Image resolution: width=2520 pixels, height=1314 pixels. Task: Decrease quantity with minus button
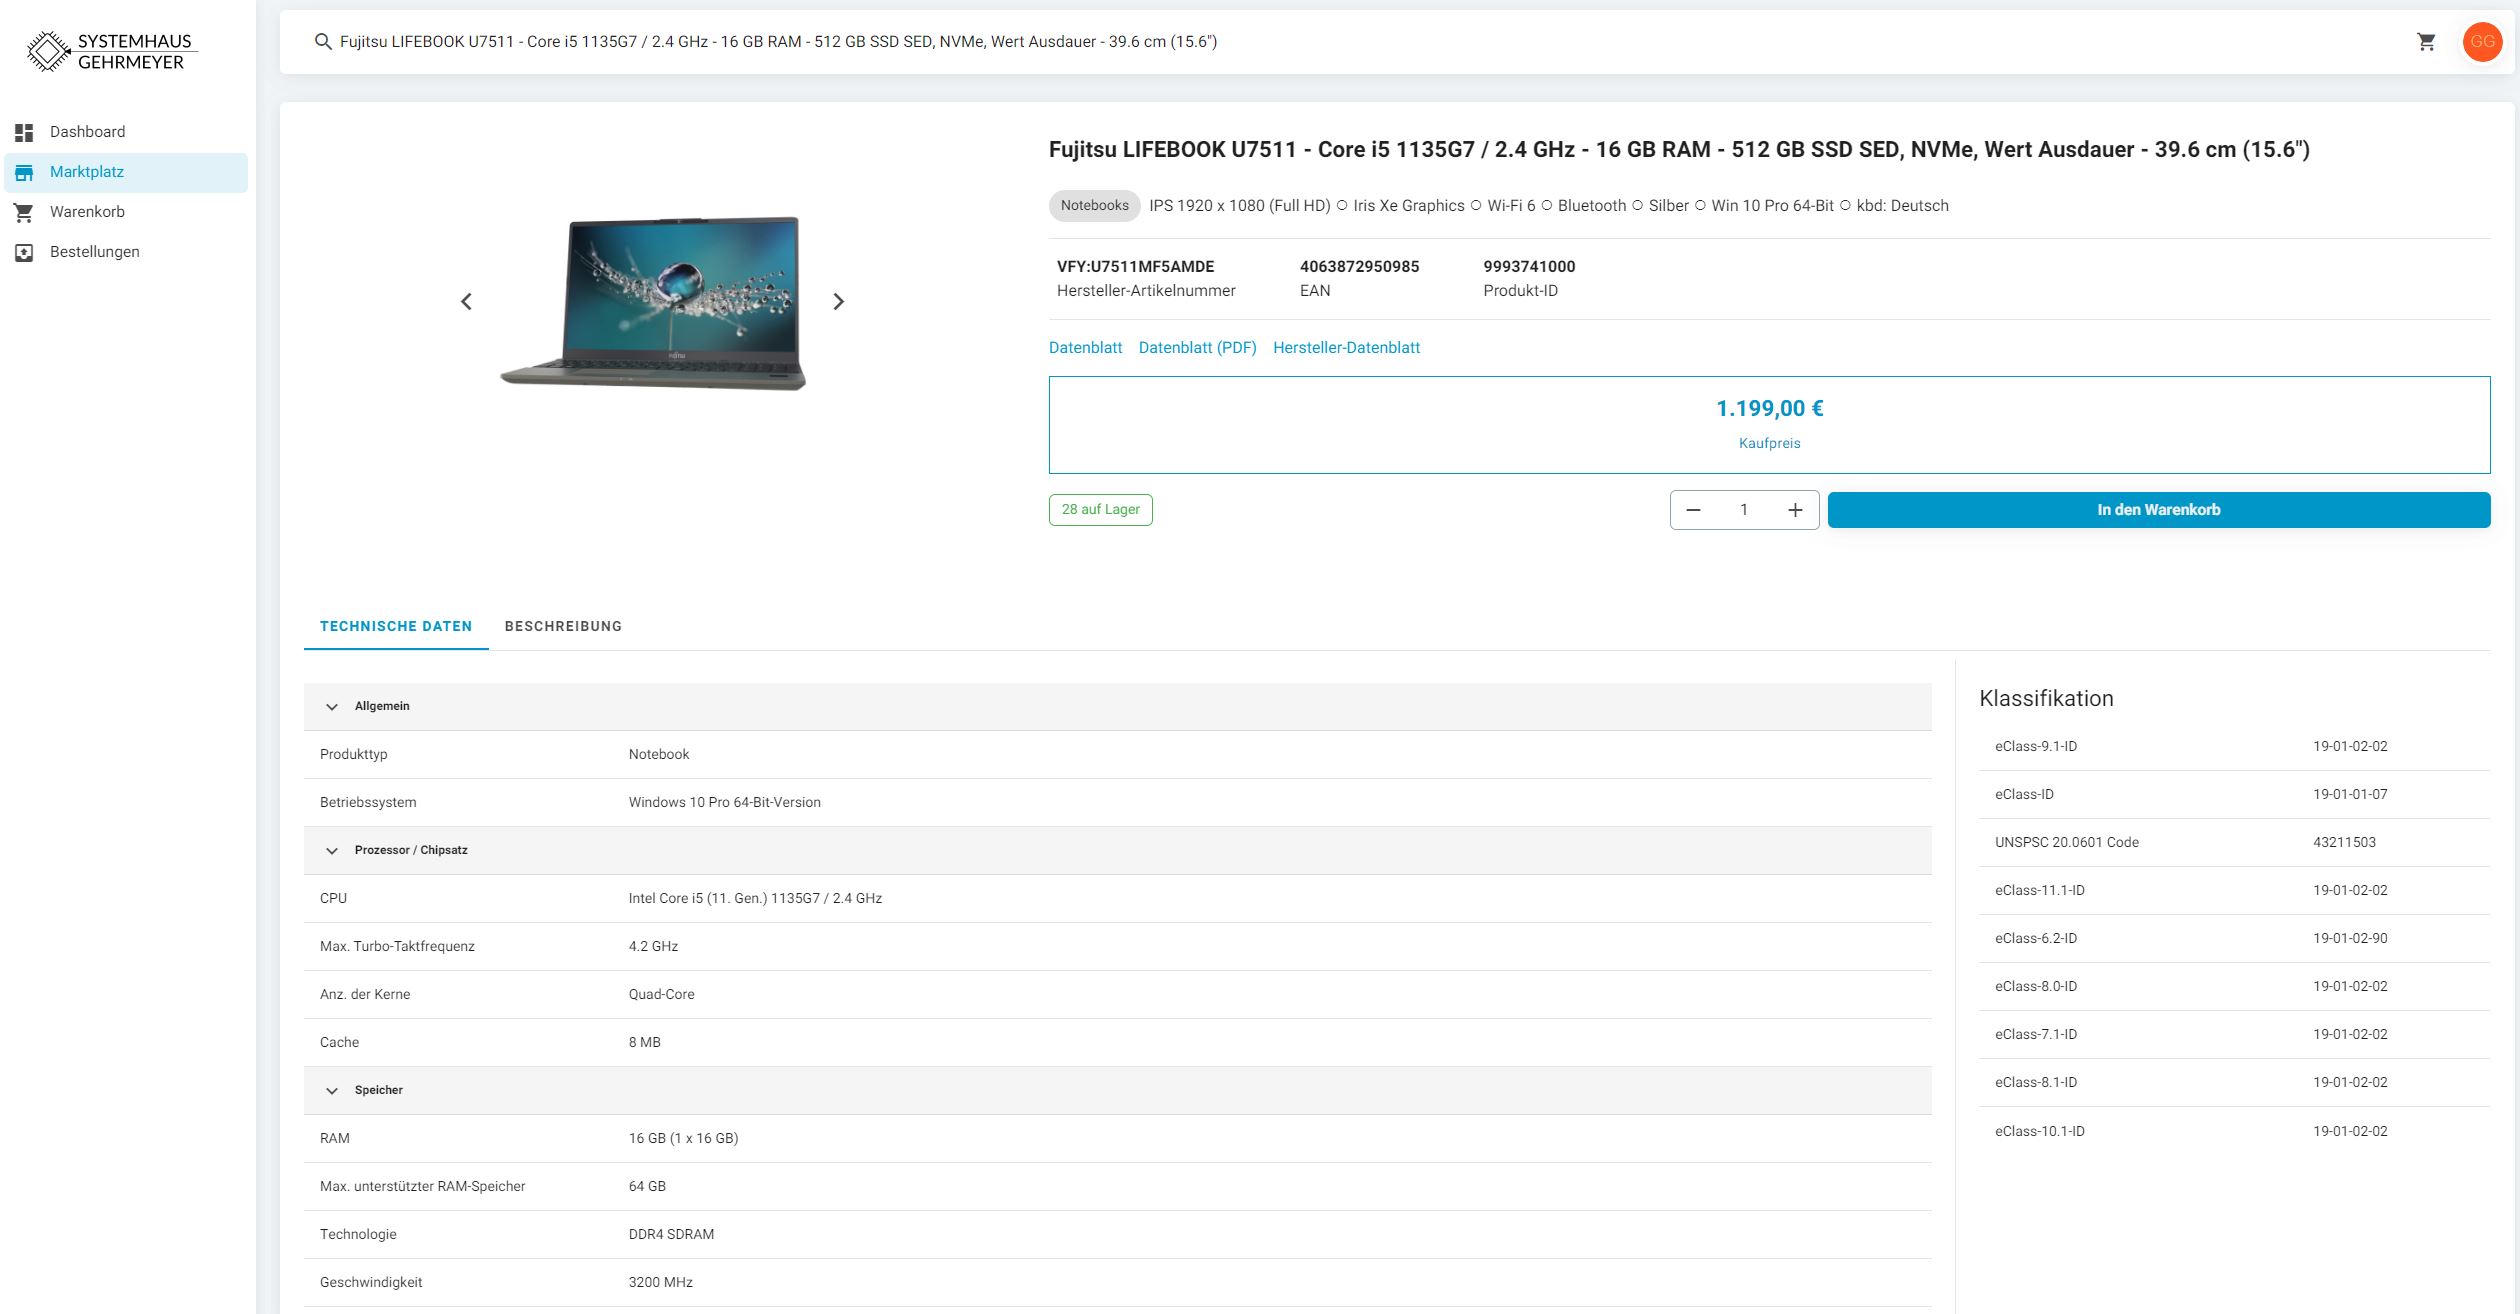1693,510
